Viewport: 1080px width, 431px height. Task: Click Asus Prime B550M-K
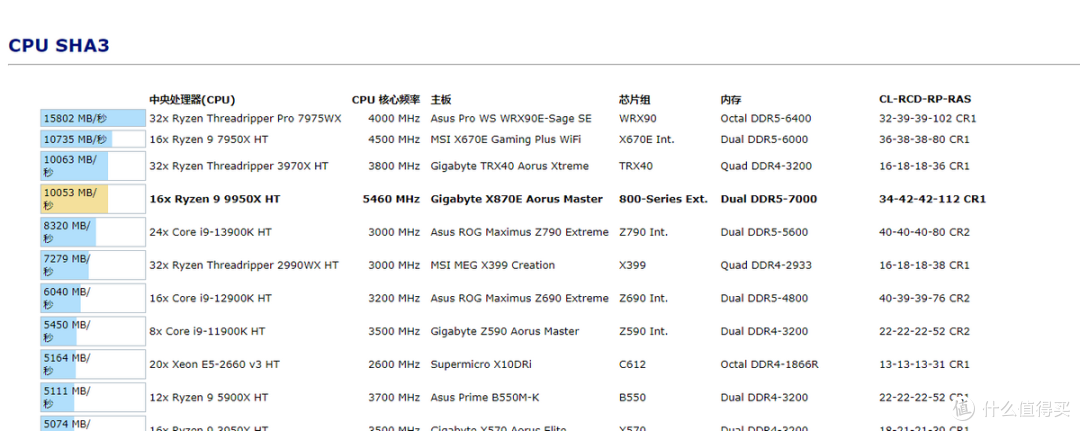(x=483, y=397)
